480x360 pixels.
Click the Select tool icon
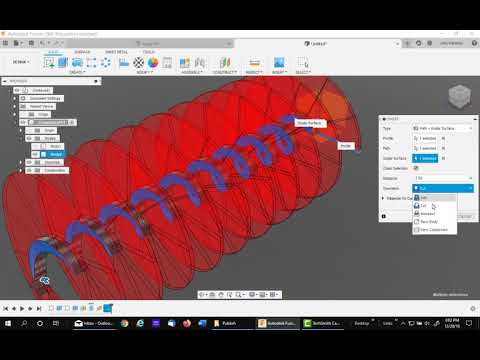click(x=303, y=62)
